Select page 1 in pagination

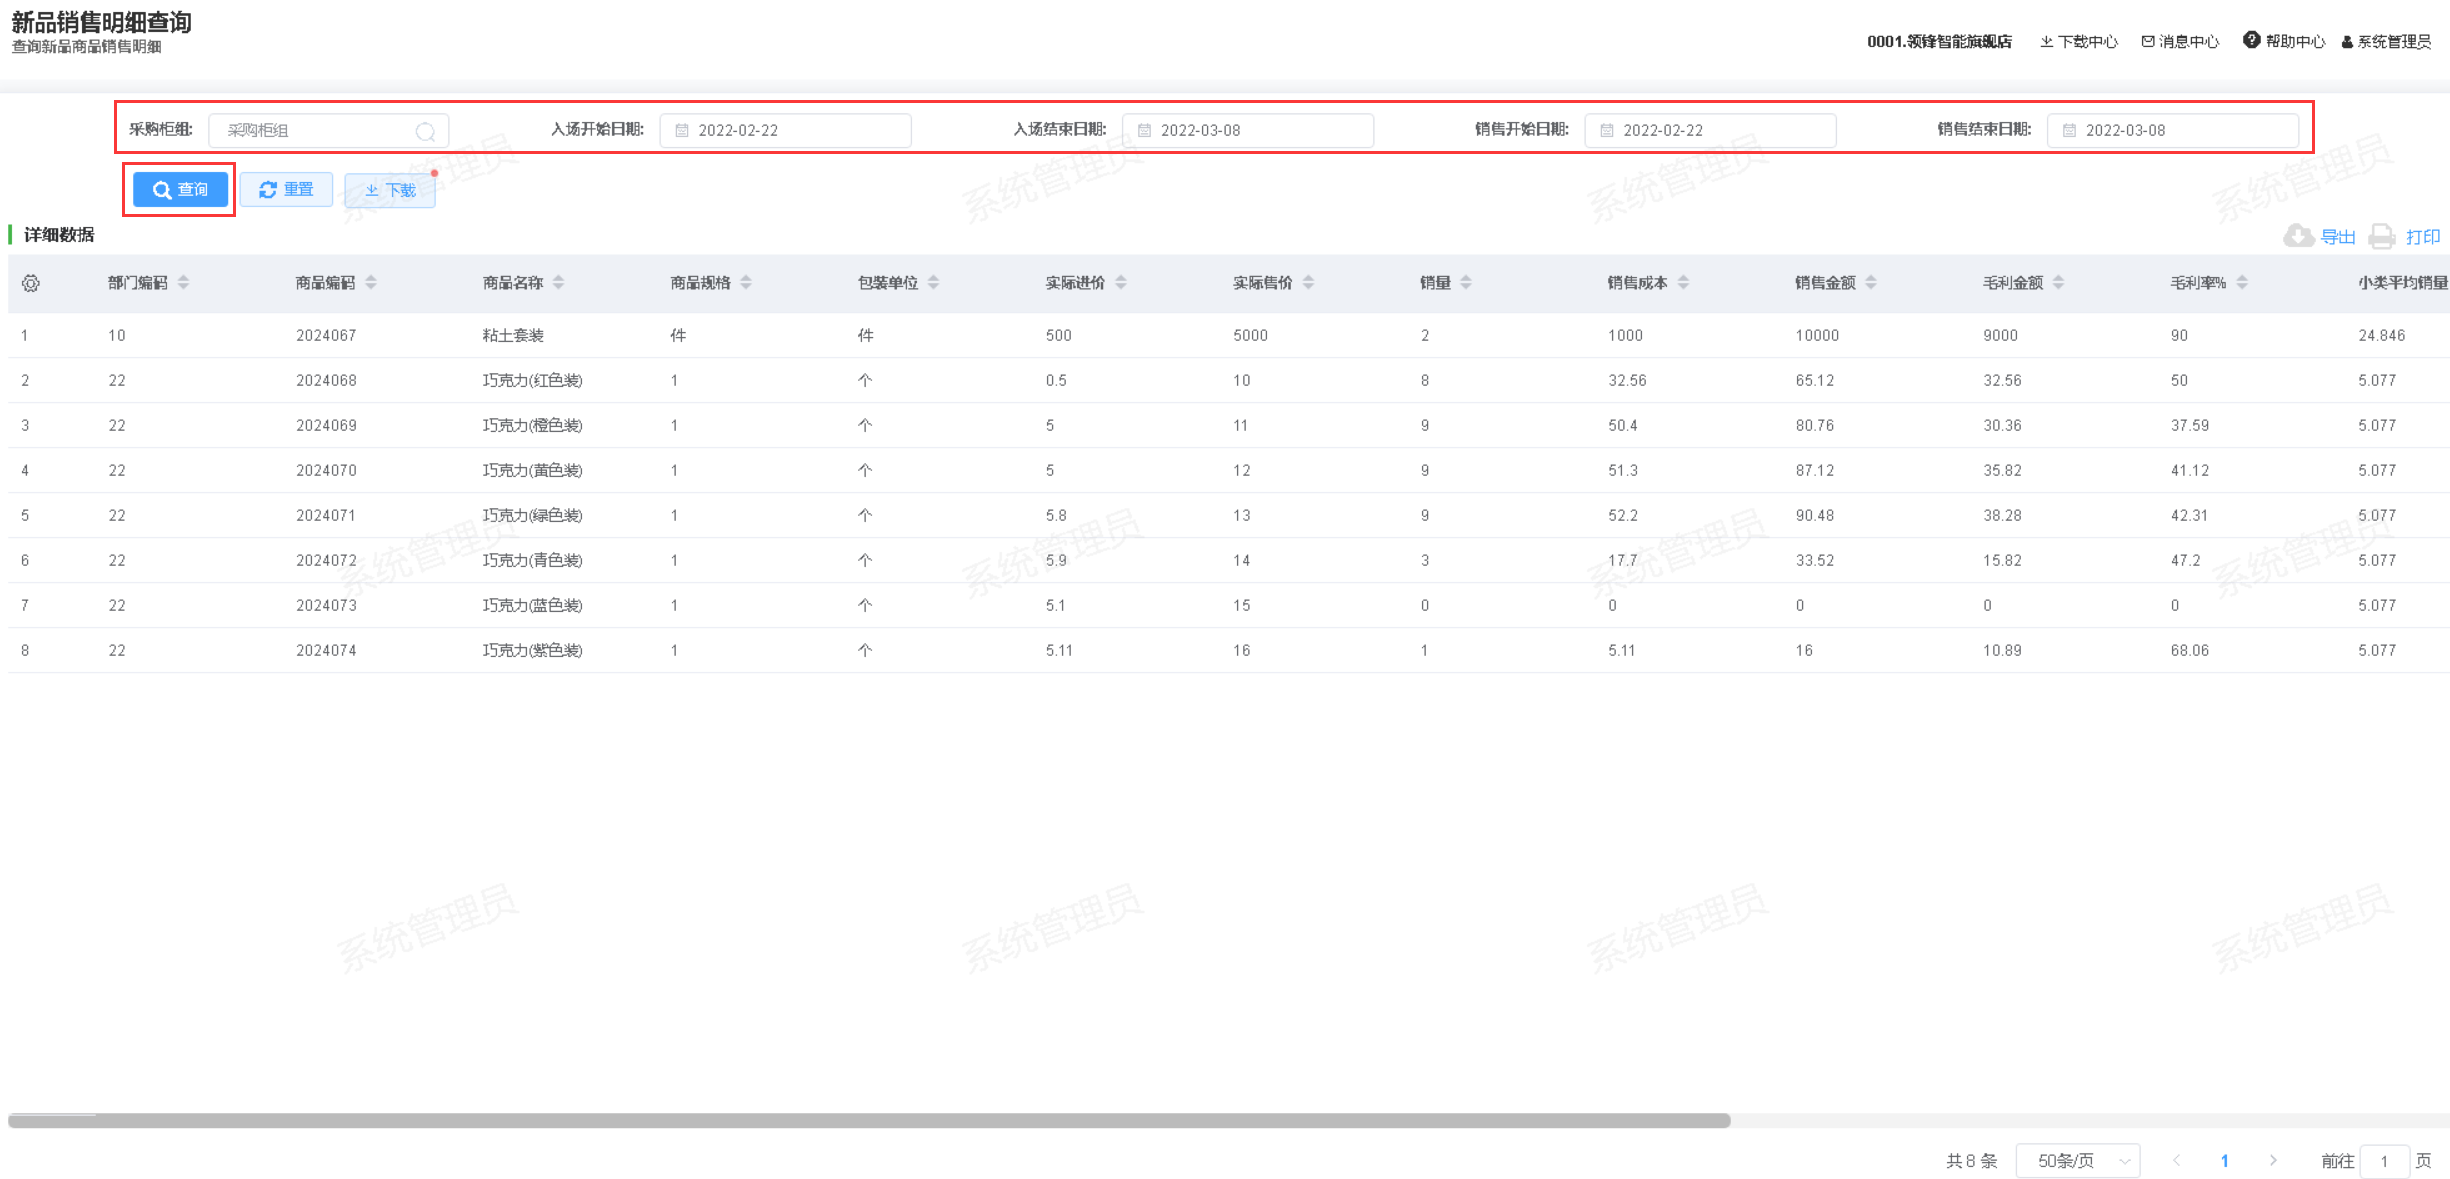(x=2224, y=1161)
